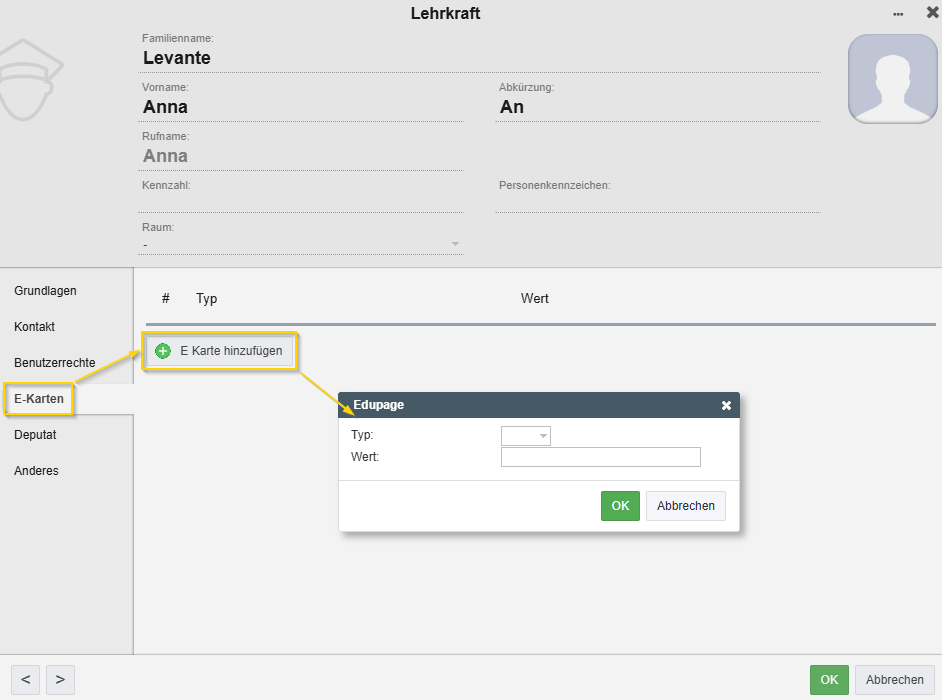The image size is (942, 700).
Task: Show the Deputat tab
Action: (x=35, y=435)
